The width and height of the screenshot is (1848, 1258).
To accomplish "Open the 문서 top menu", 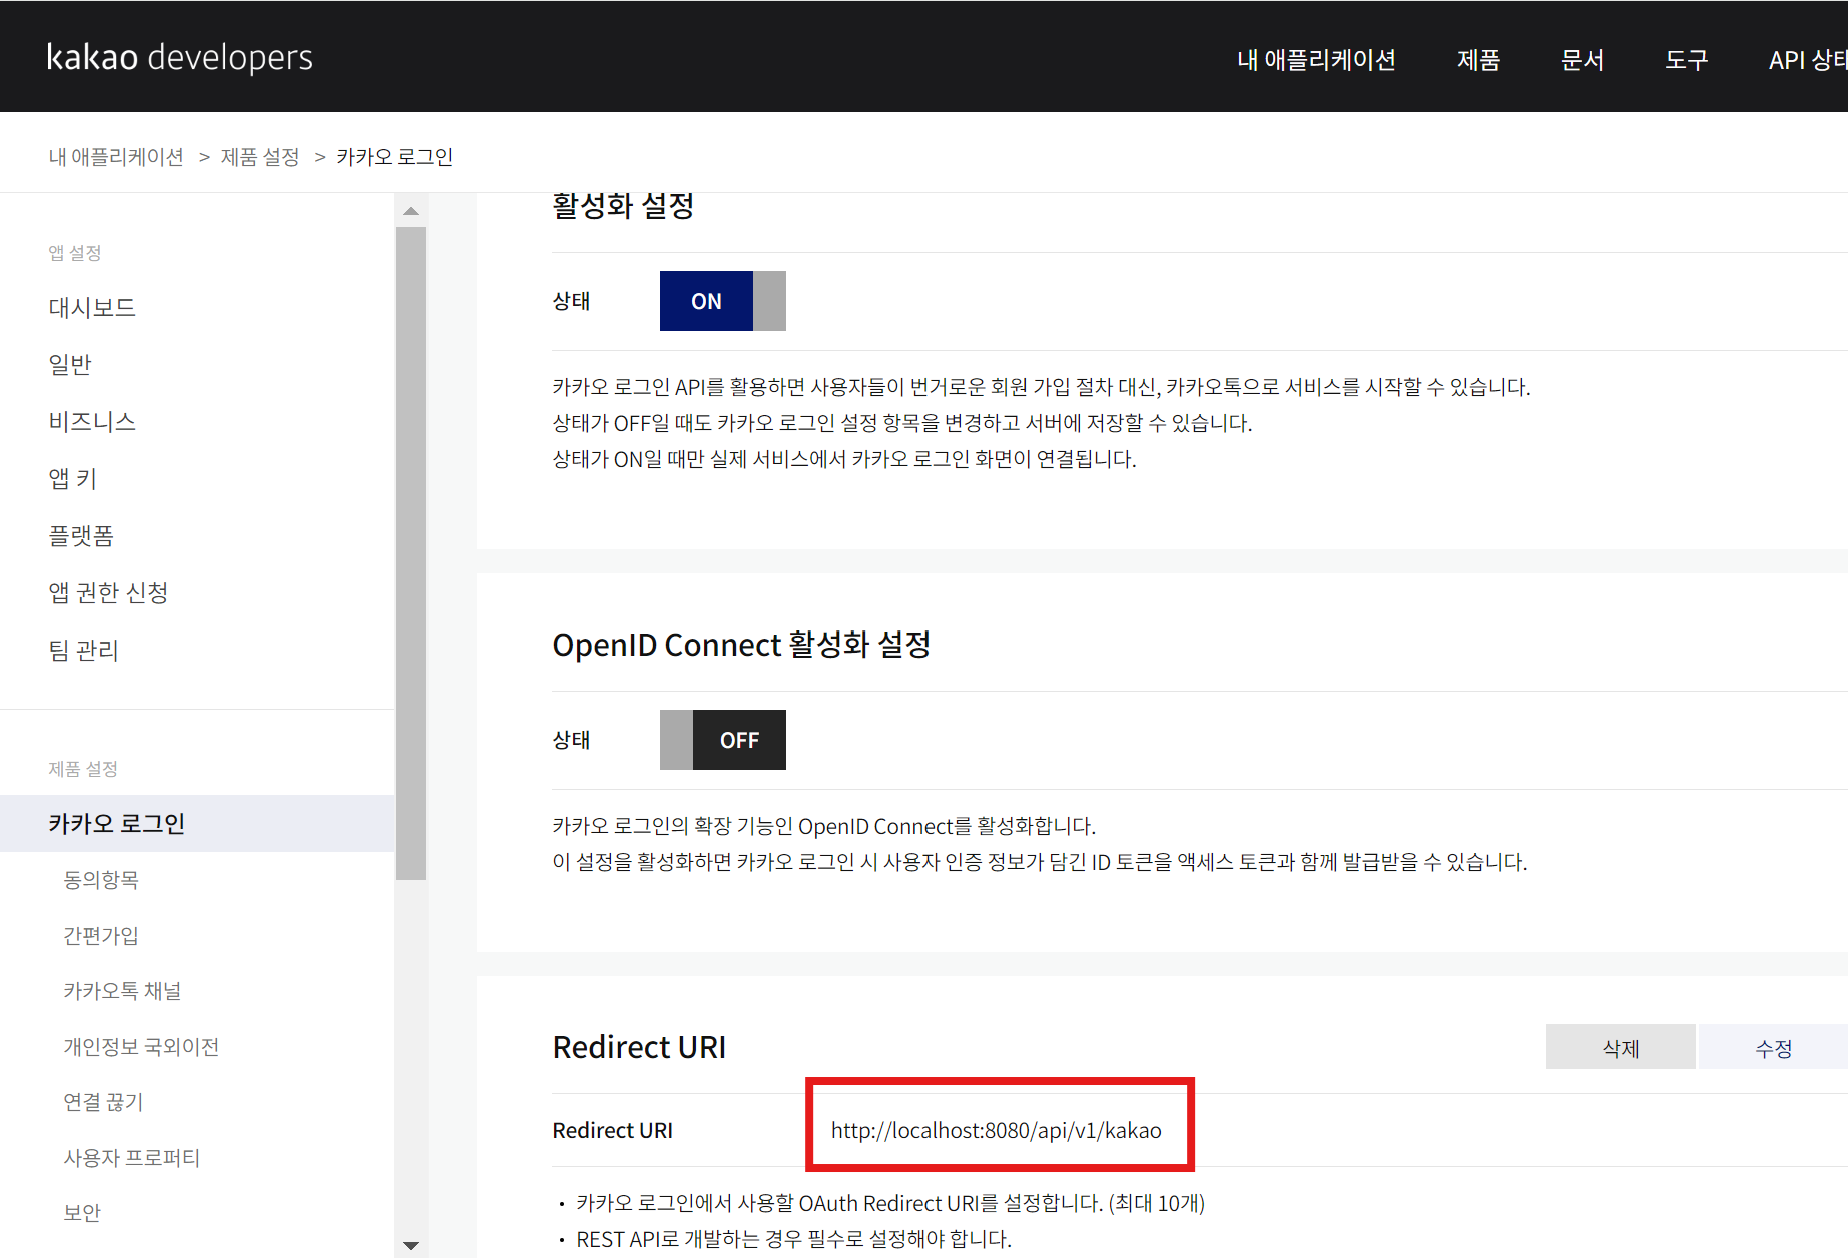I will click(x=1582, y=60).
